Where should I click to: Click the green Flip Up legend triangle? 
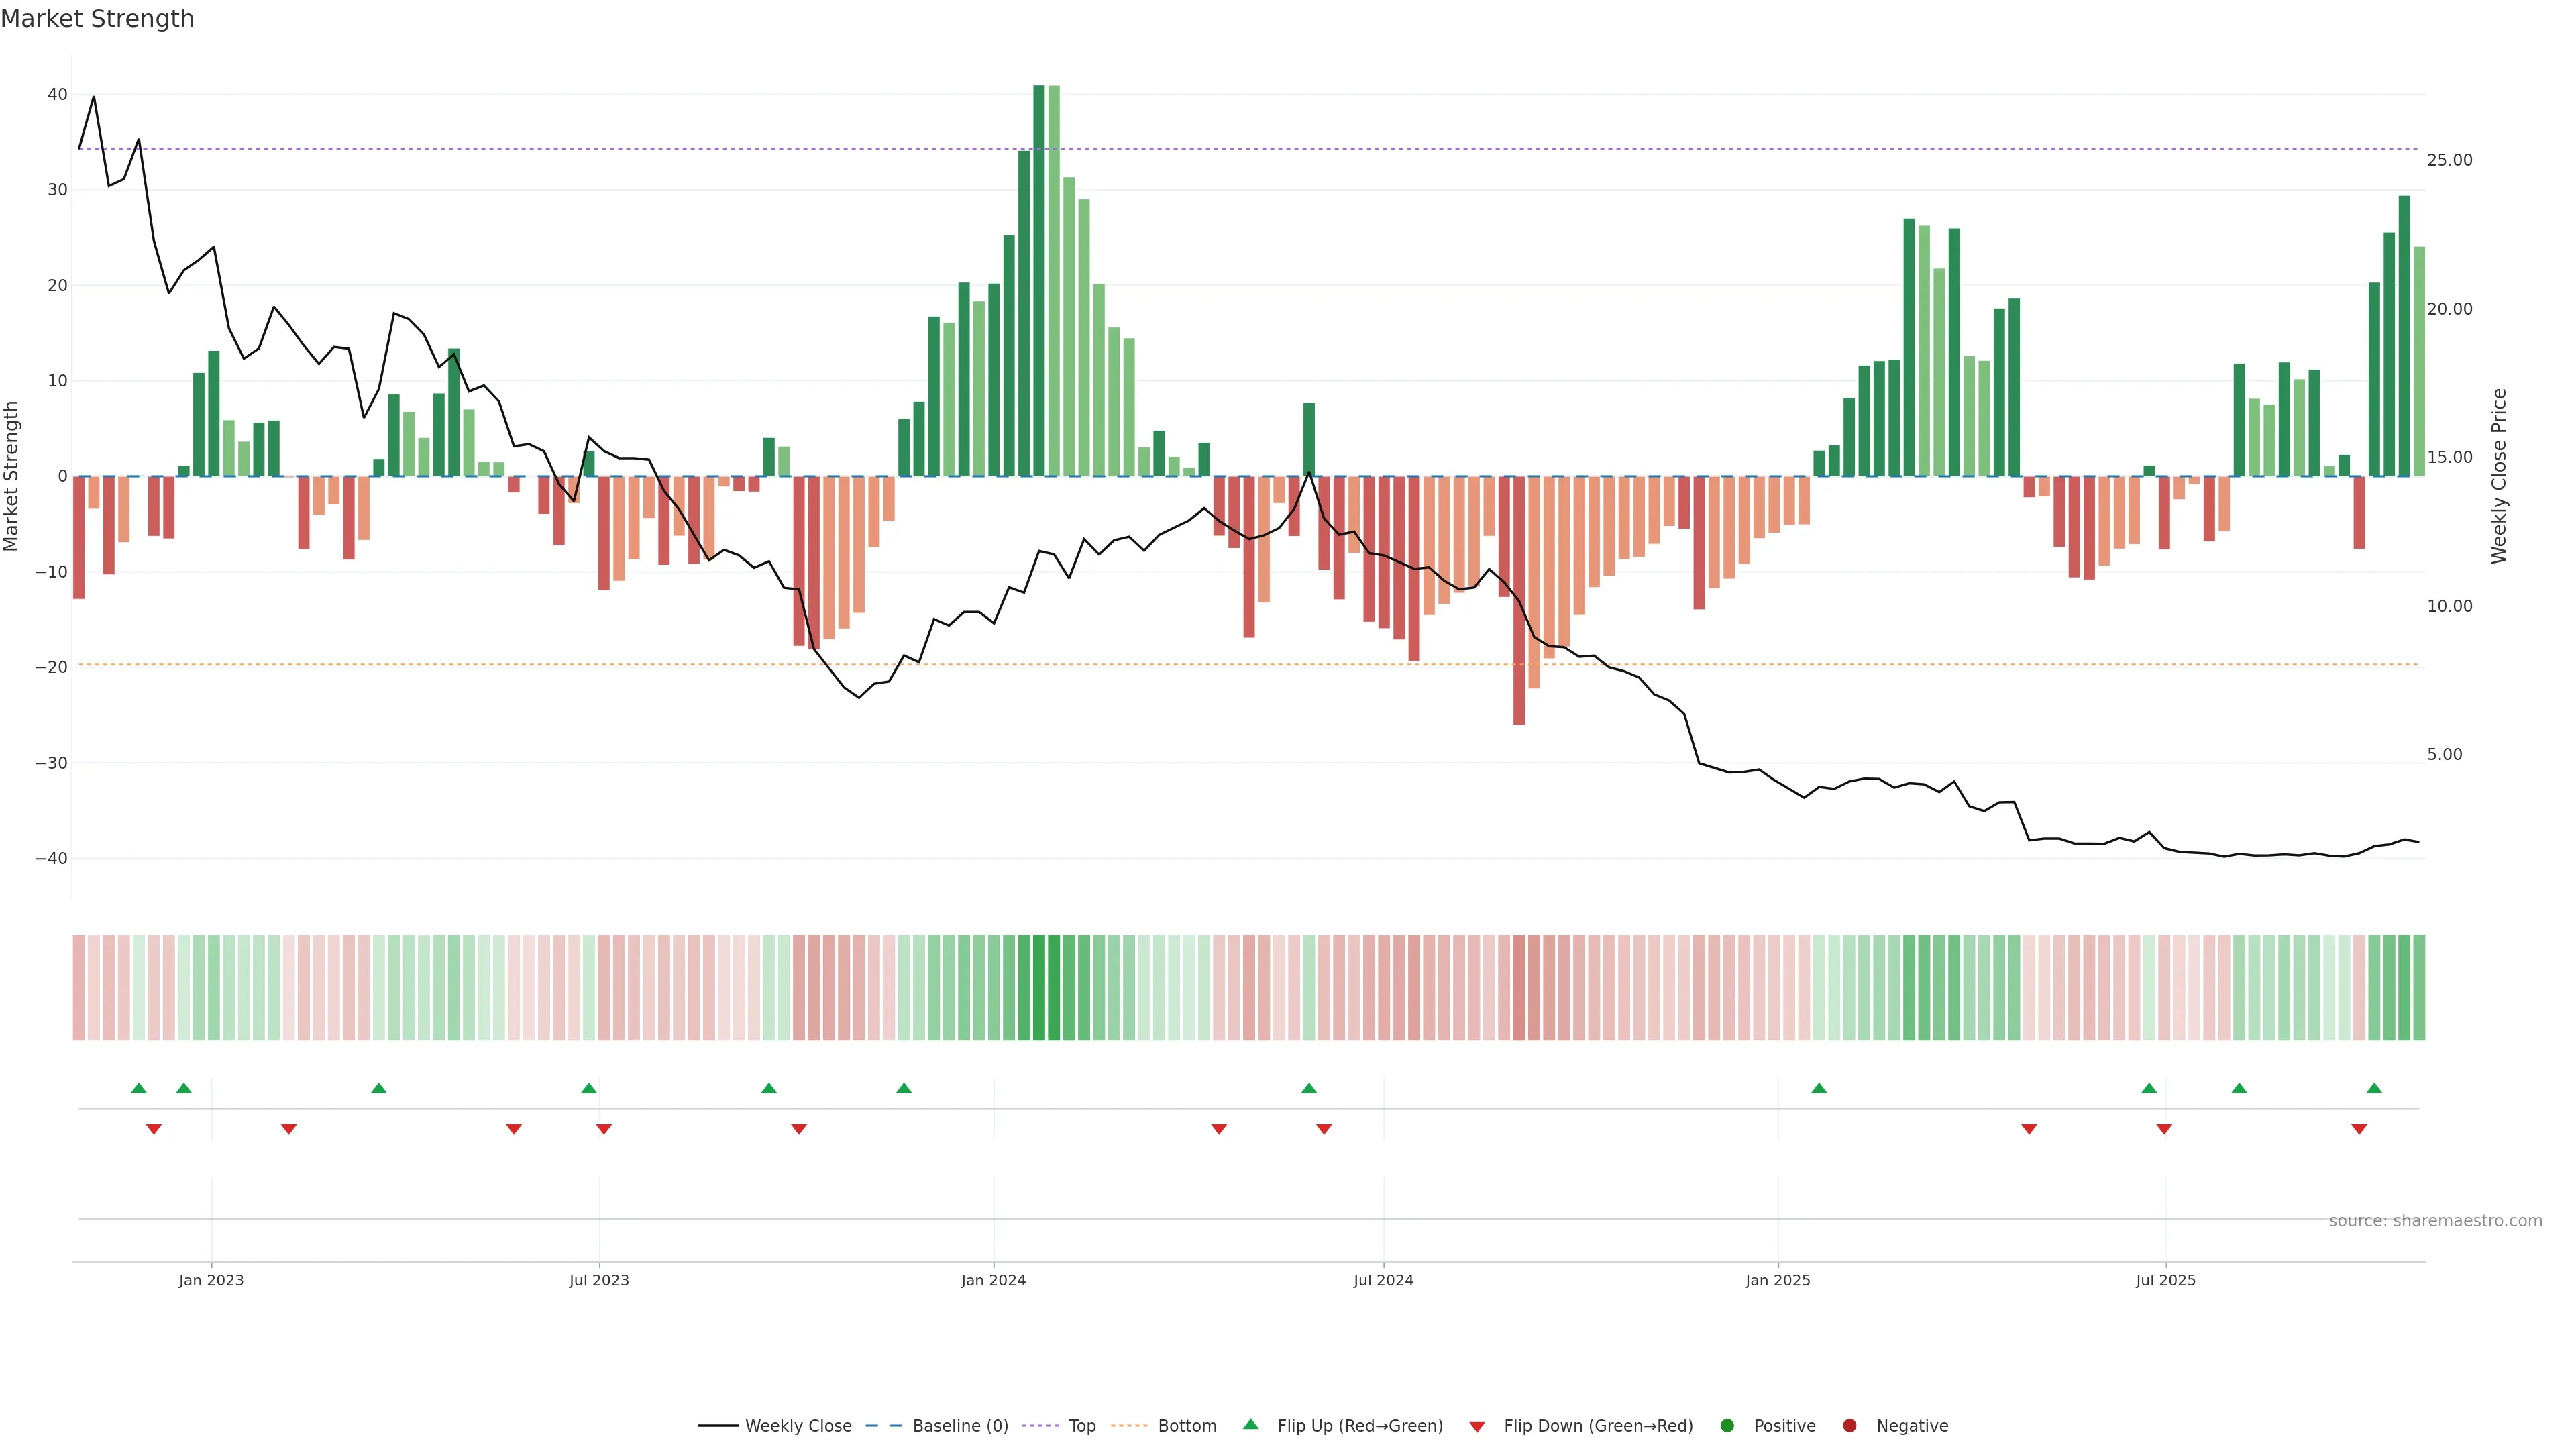[1250, 1424]
